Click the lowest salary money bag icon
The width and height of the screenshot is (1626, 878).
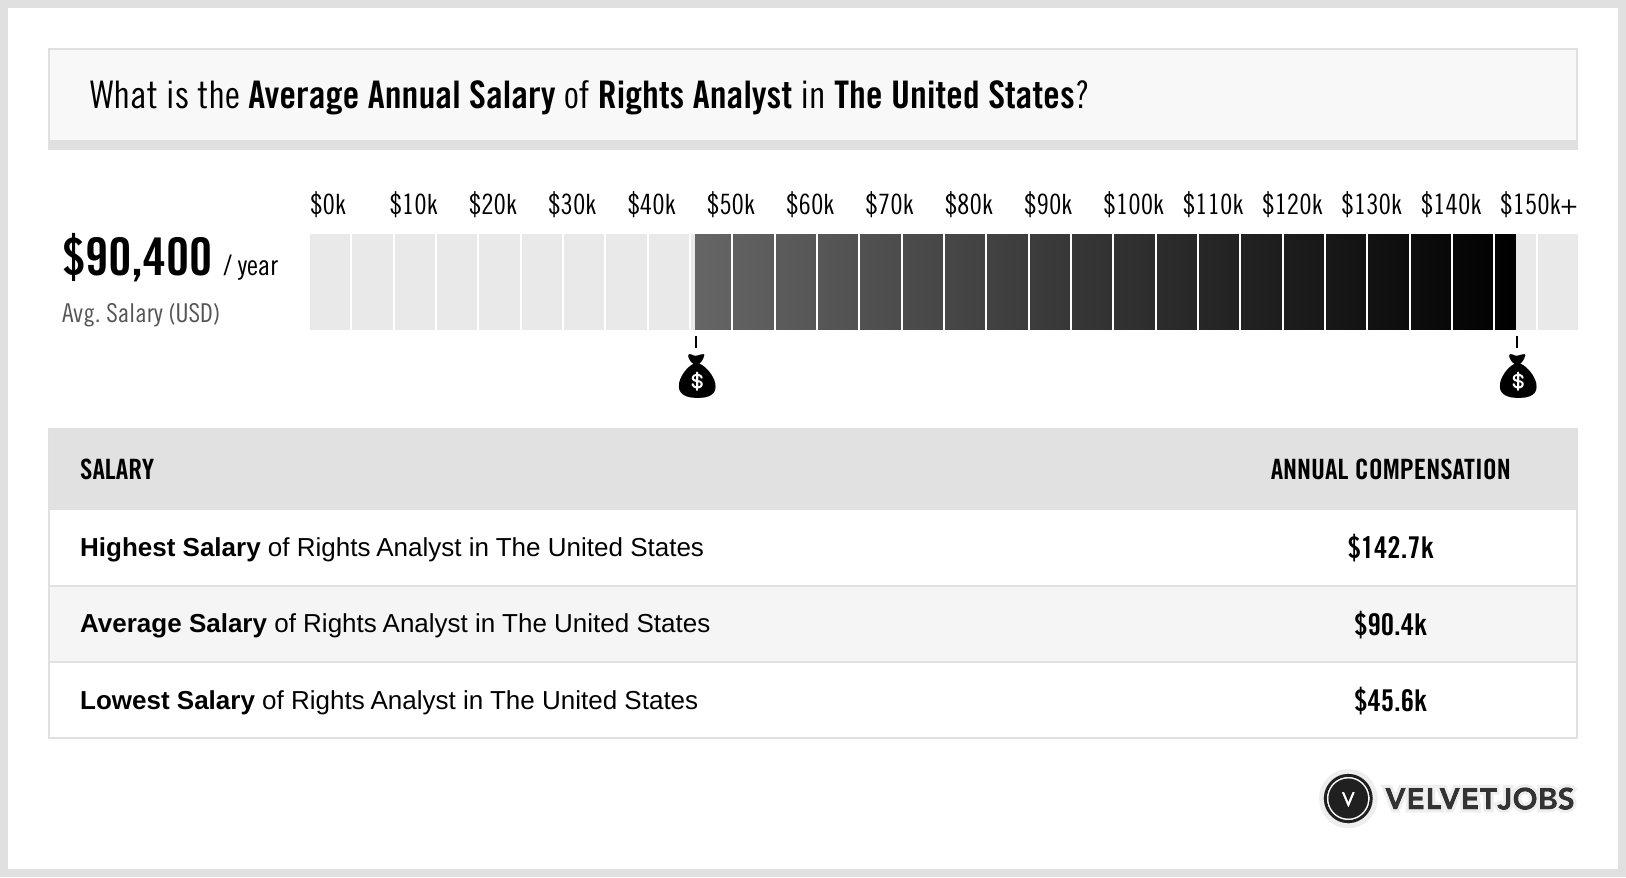click(697, 379)
